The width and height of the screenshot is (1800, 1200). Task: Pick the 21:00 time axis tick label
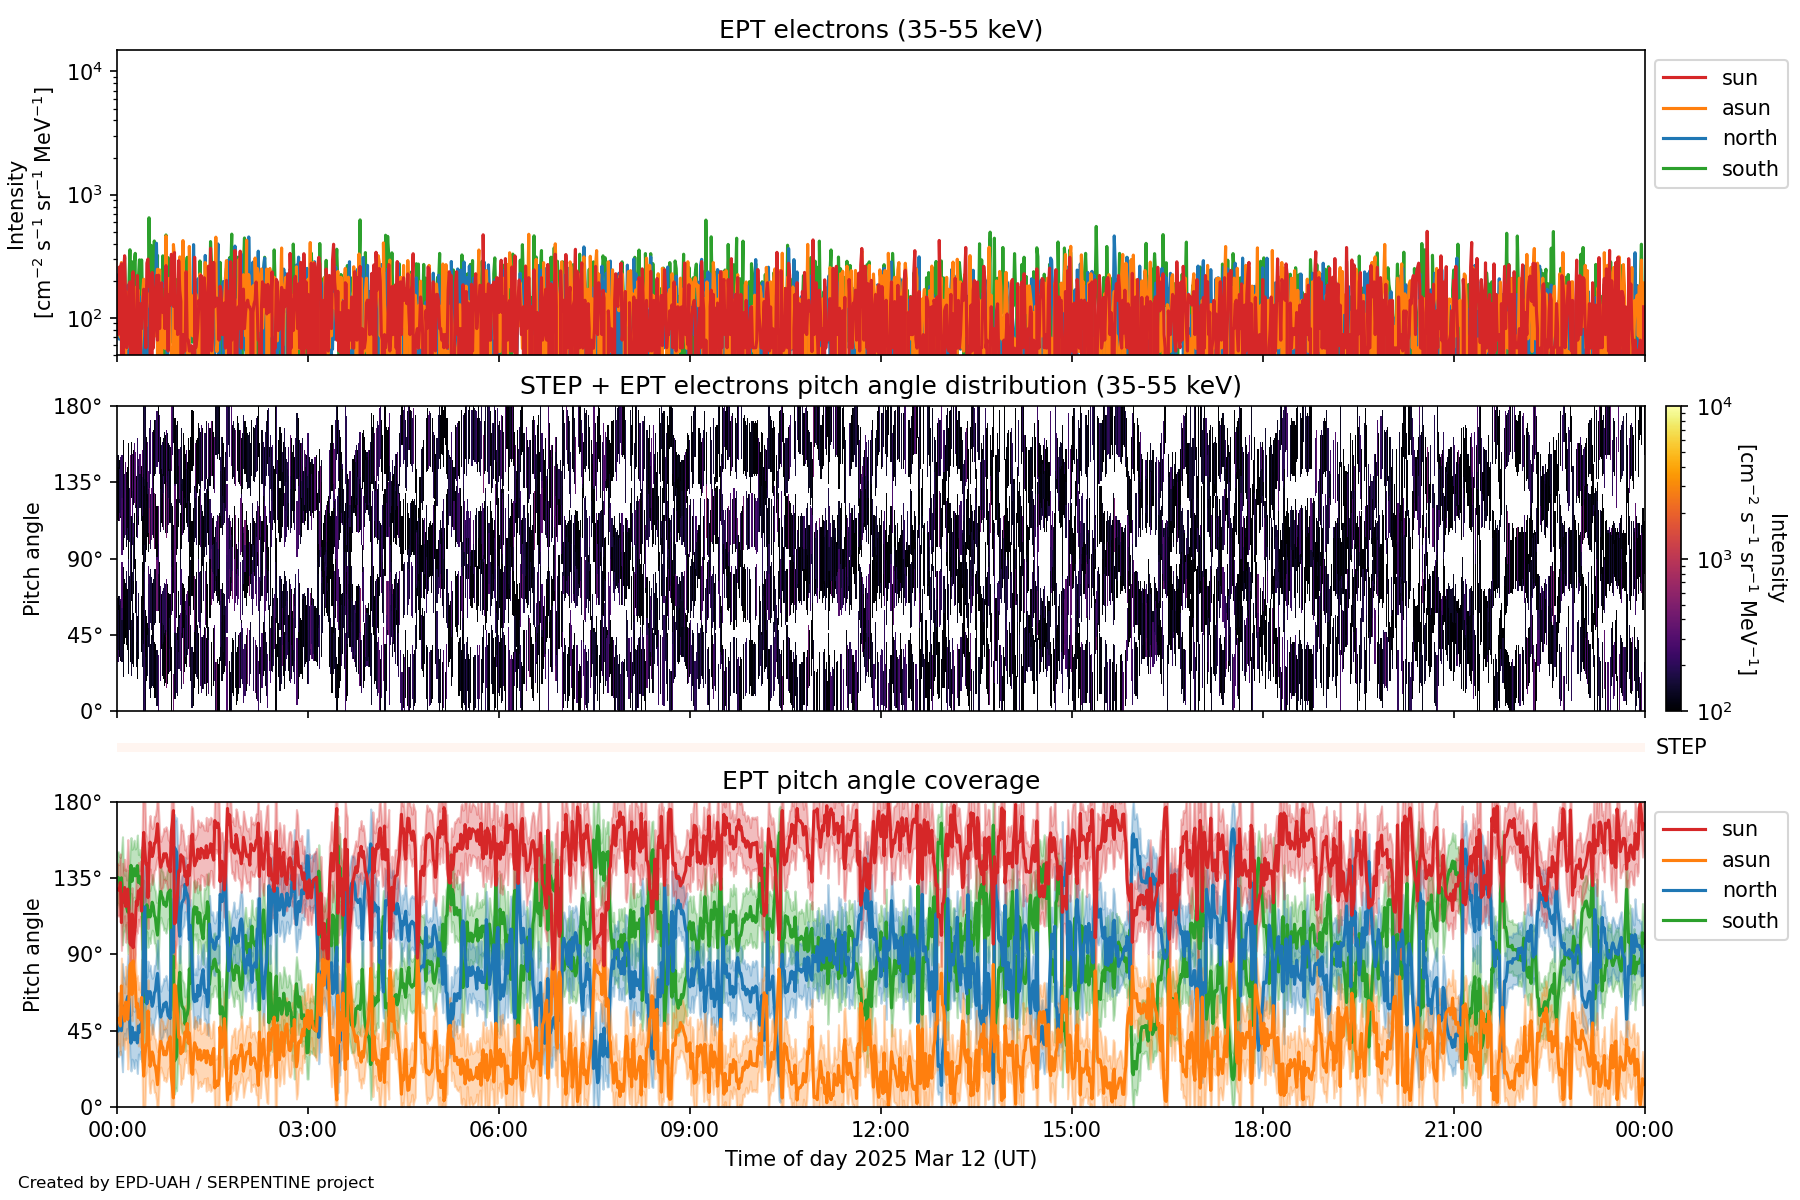click(1453, 1130)
